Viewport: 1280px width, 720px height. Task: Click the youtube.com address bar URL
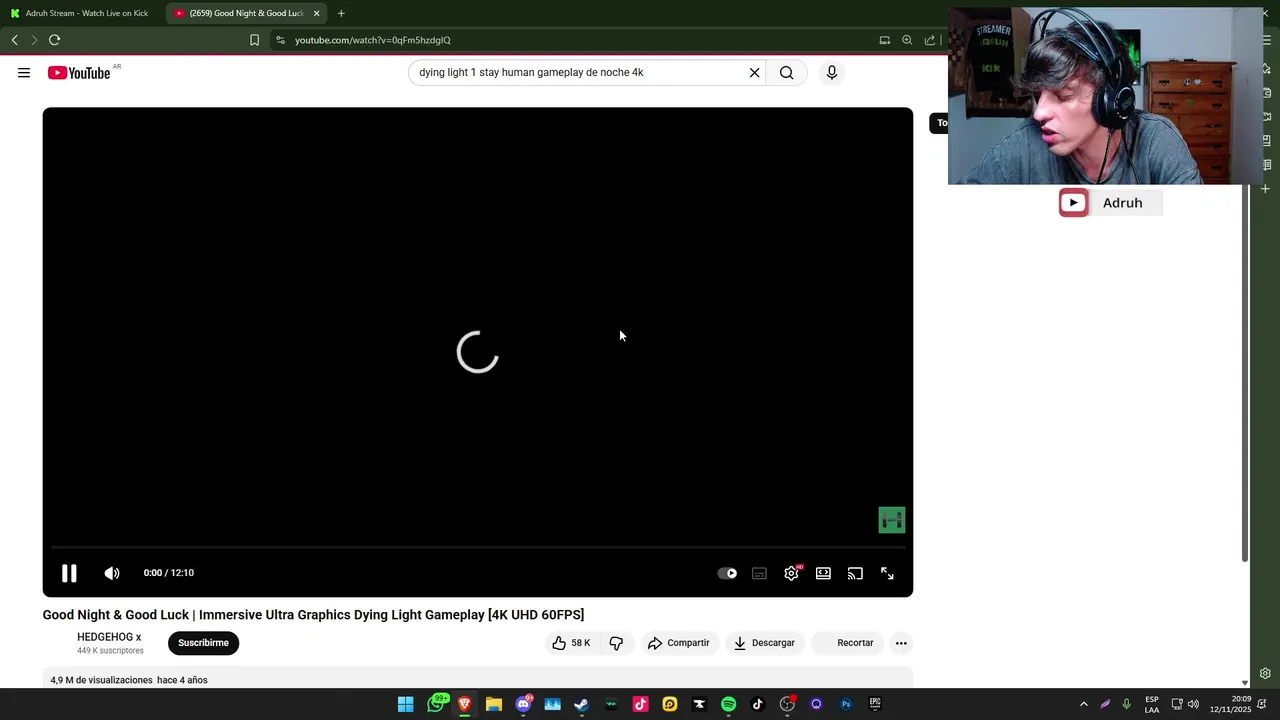[373, 40]
